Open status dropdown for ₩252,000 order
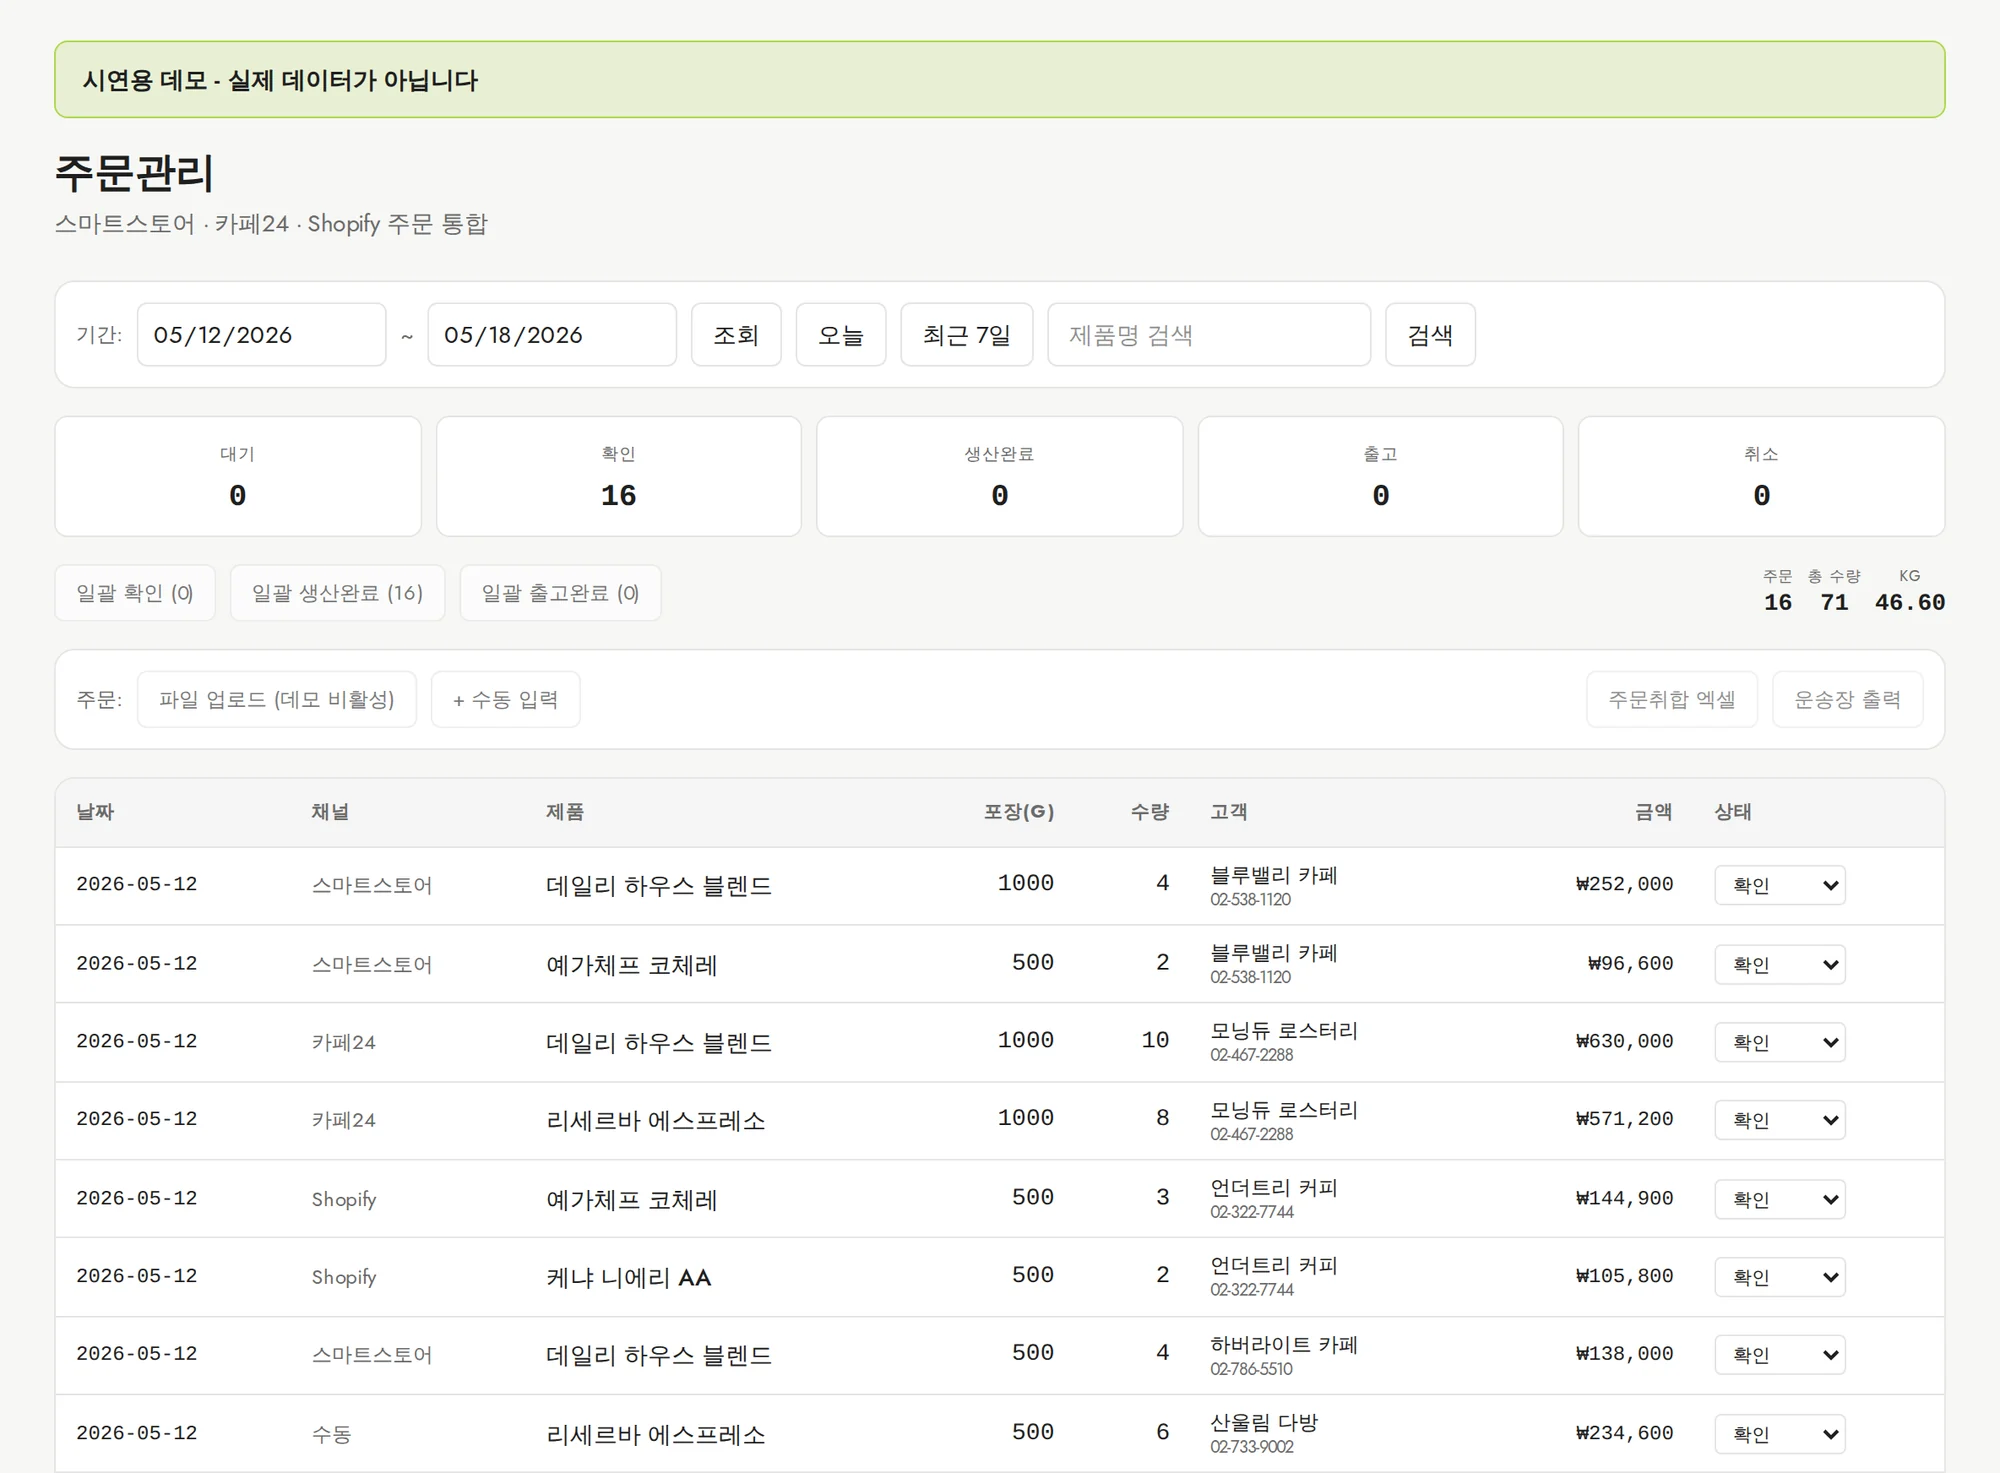 pyautogui.click(x=1780, y=885)
